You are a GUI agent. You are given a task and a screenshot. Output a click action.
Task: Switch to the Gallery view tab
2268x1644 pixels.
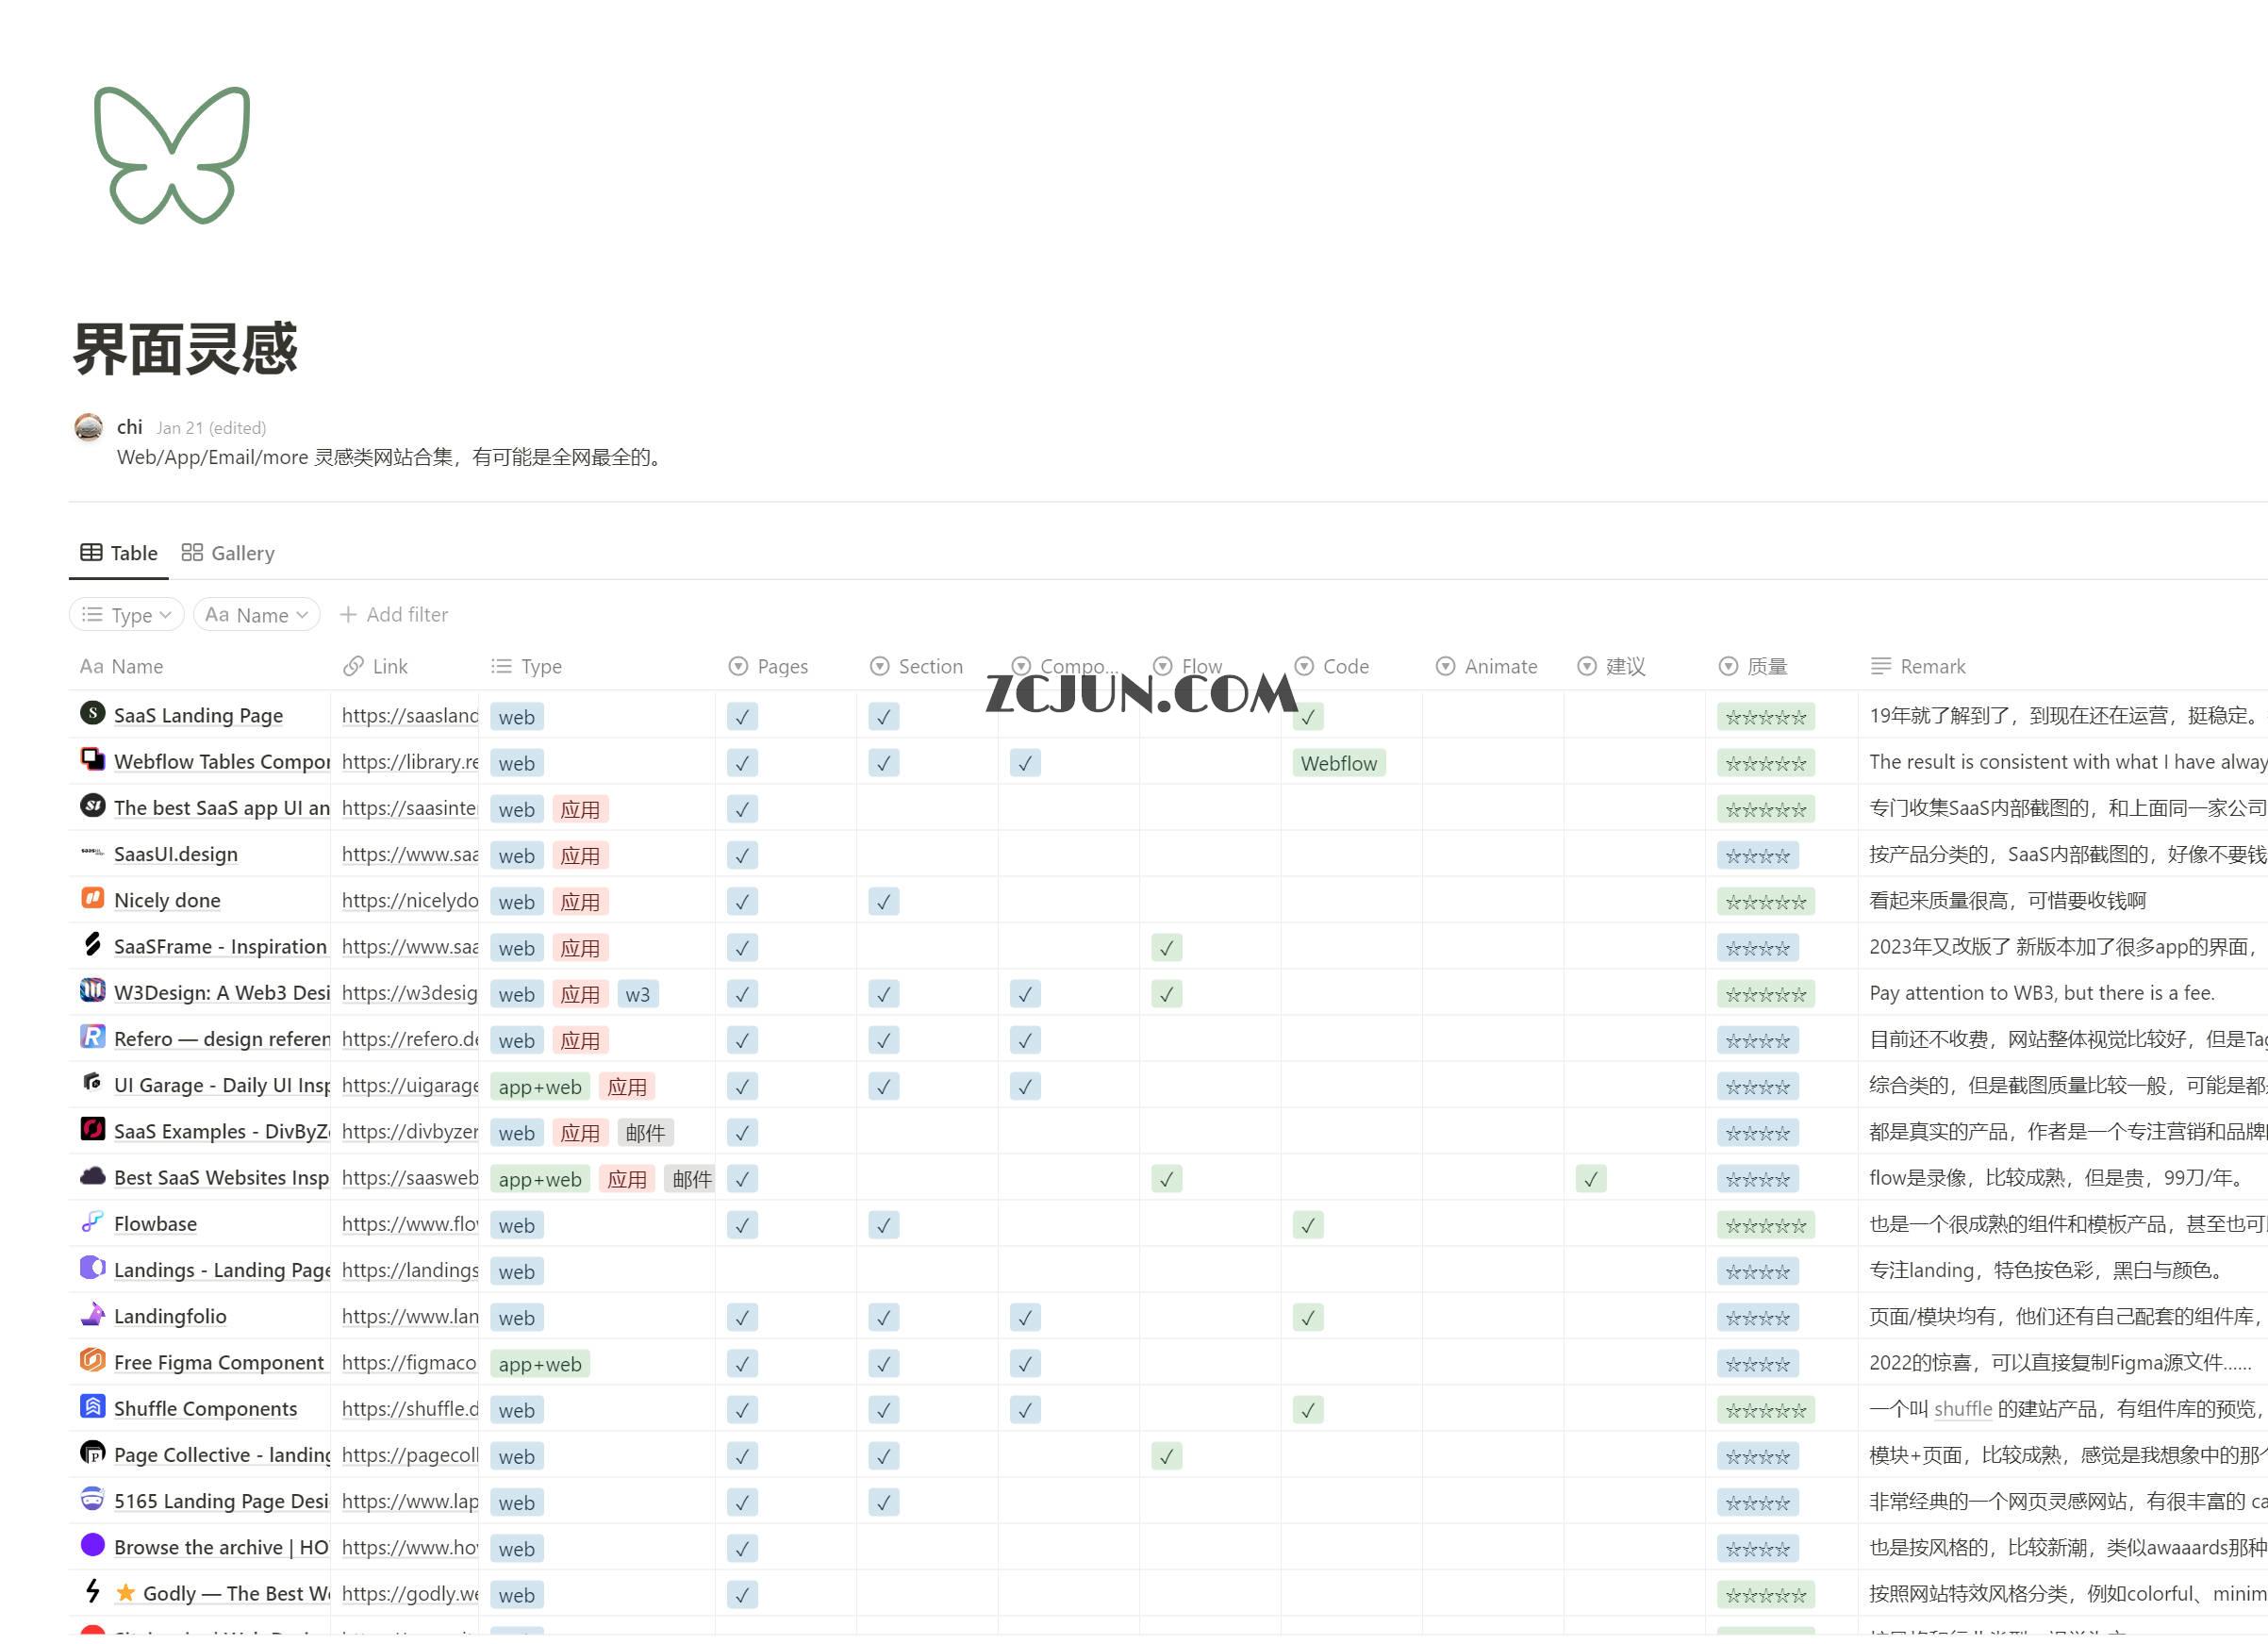point(228,553)
